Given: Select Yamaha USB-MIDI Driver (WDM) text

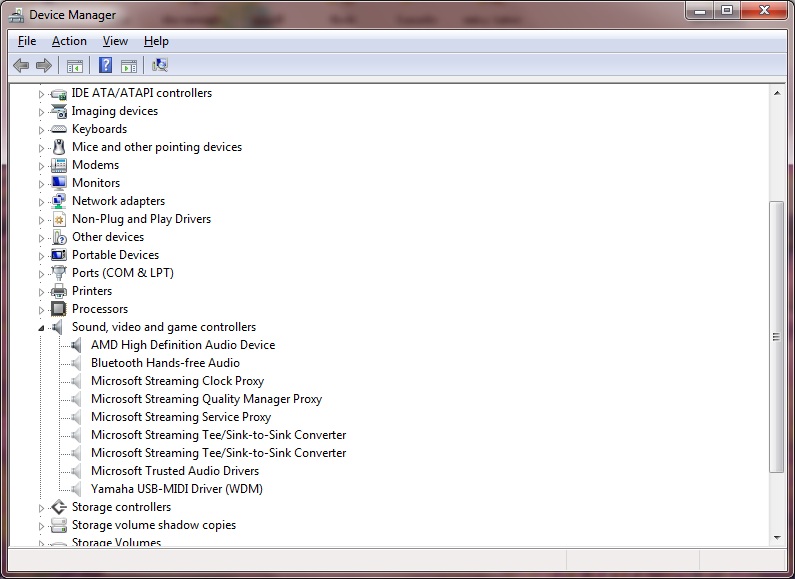Looking at the screenshot, I should tap(177, 489).
